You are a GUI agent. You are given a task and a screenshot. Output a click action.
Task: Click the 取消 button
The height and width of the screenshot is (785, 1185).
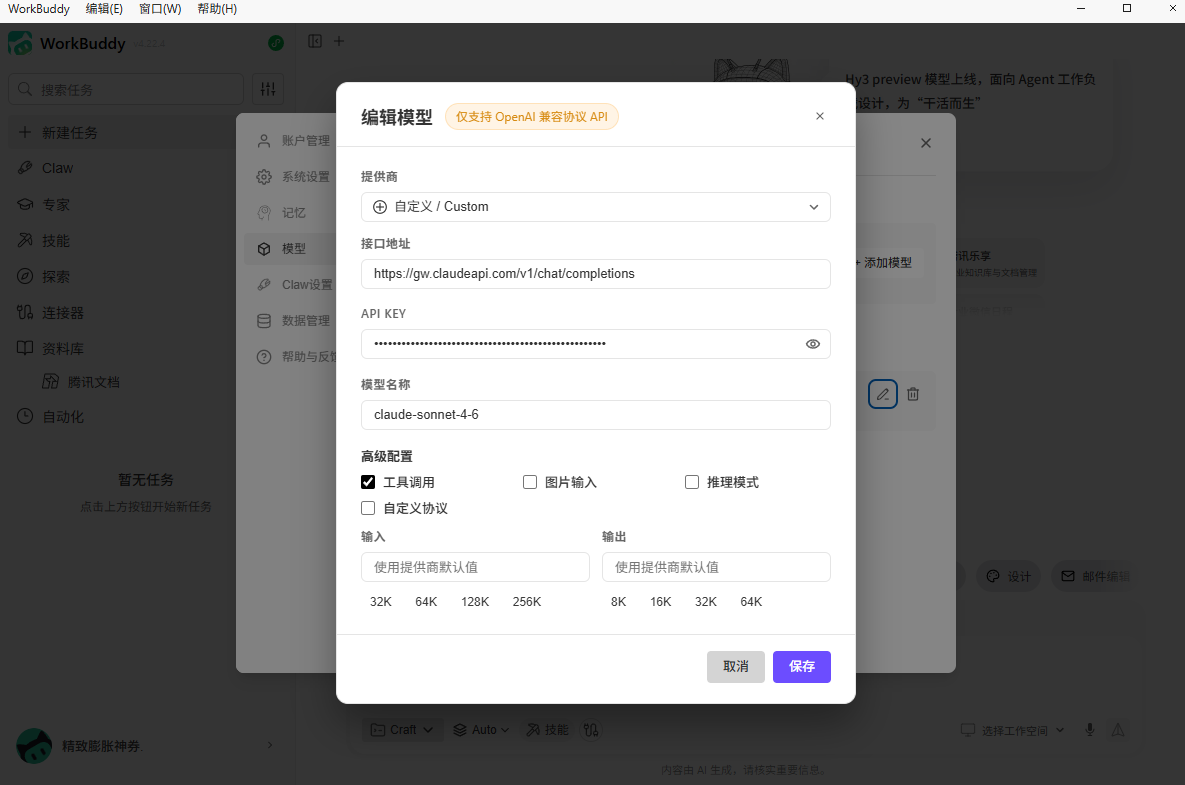(735, 666)
